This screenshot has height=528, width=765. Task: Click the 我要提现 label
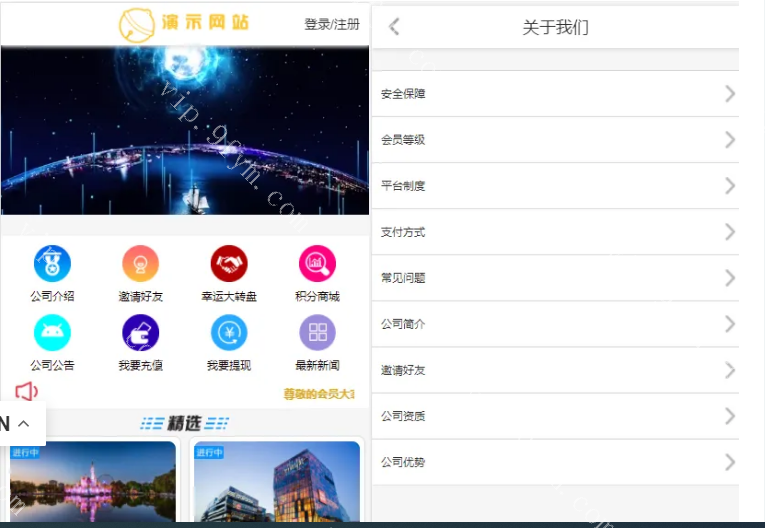click(229, 366)
